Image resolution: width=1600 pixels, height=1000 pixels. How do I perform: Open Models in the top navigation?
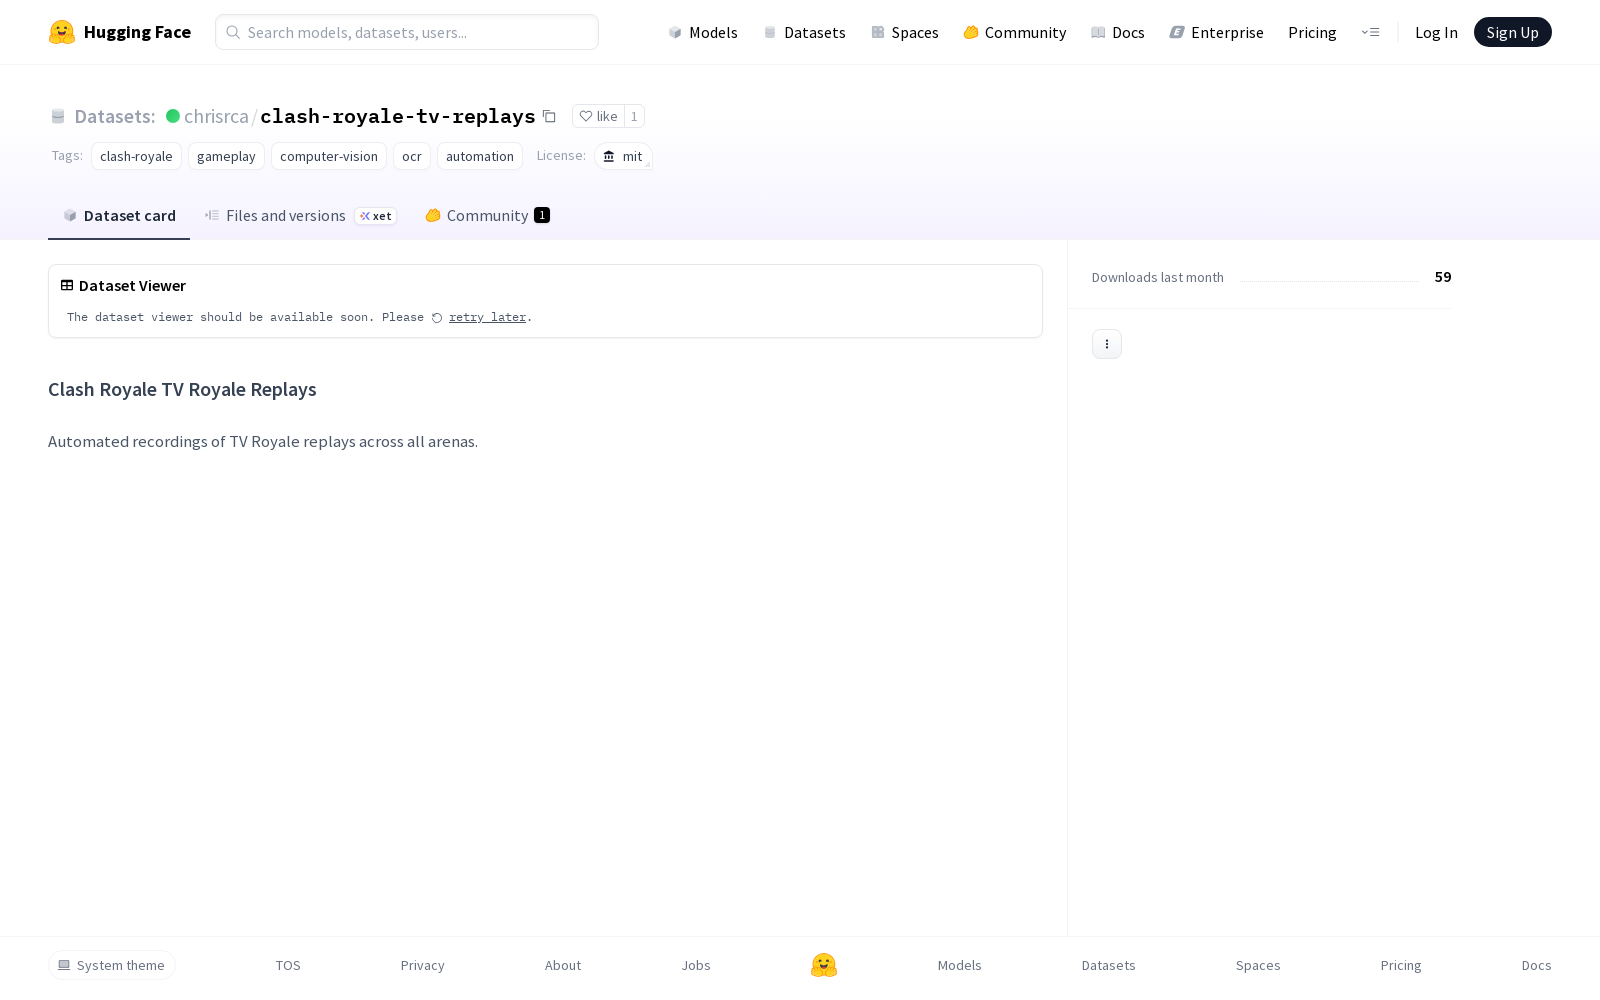[x=703, y=32]
